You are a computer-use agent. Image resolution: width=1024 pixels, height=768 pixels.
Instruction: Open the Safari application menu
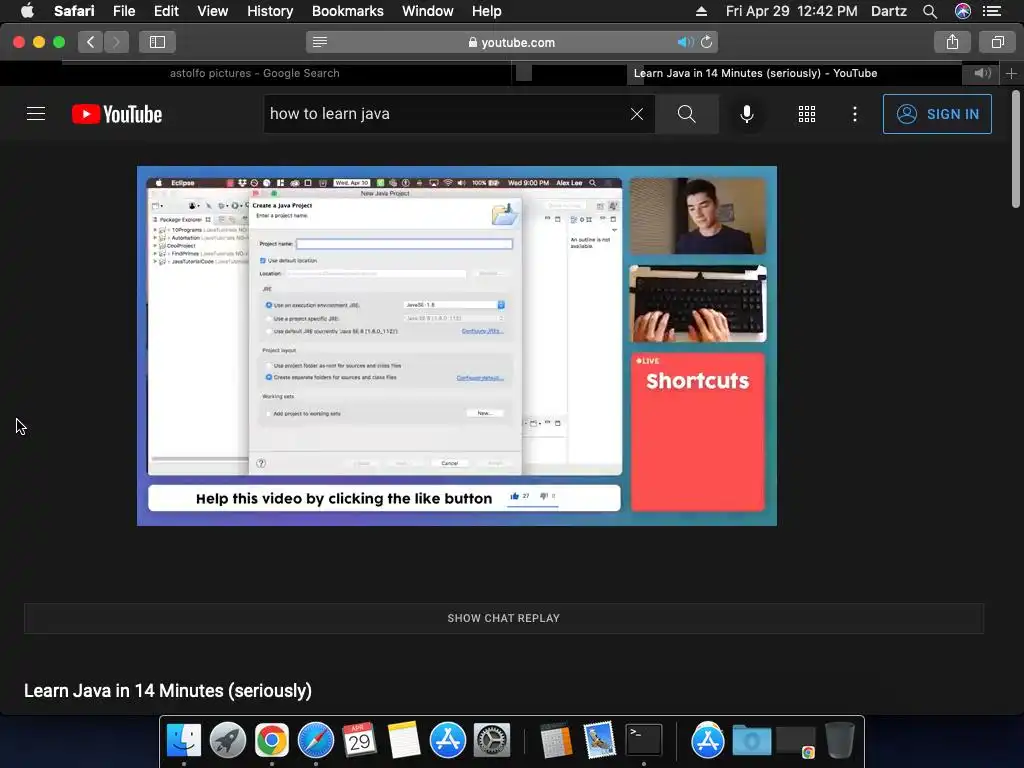pos(74,11)
